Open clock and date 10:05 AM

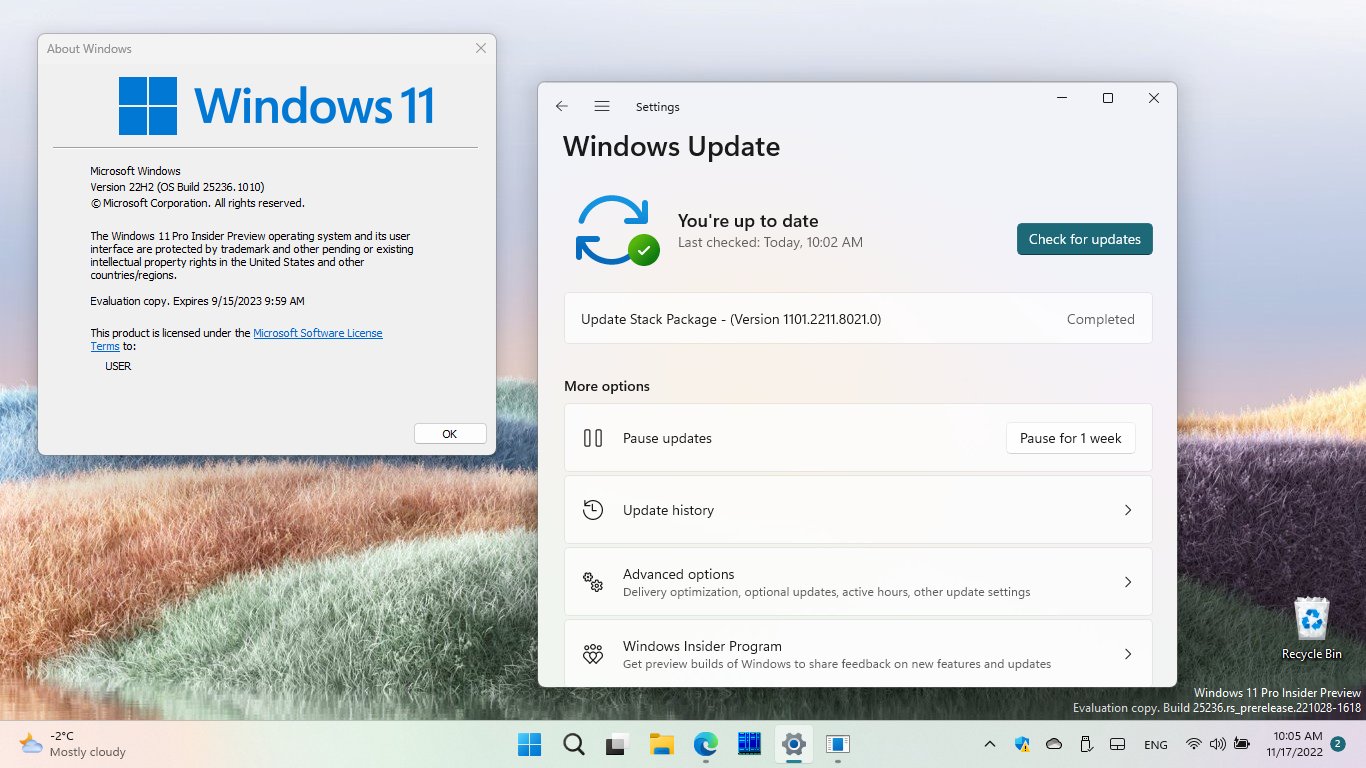pos(1294,744)
